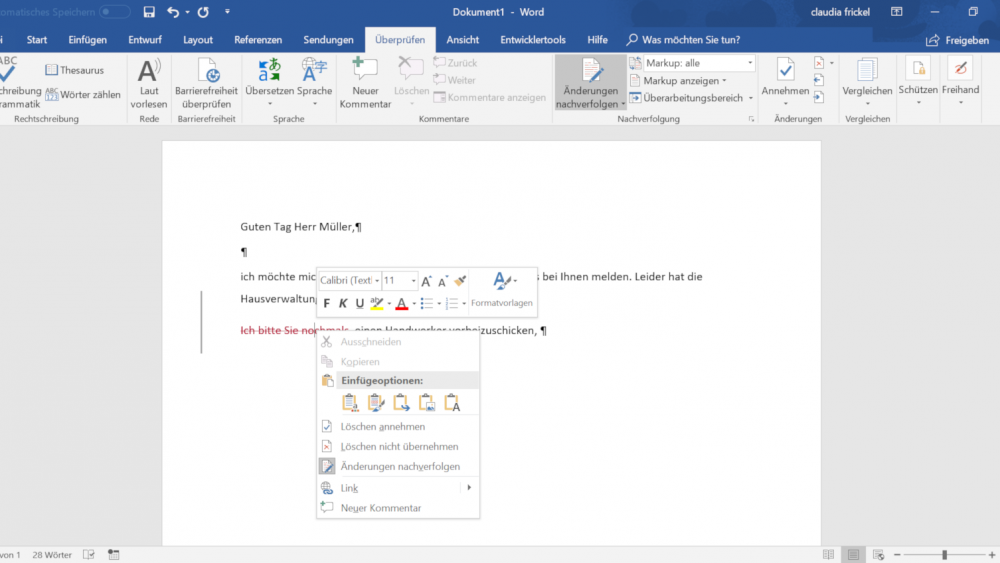This screenshot has width=1000, height=563.
Task: Open Customize Quick Access Toolbar dropdown
Action: [227, 12]
